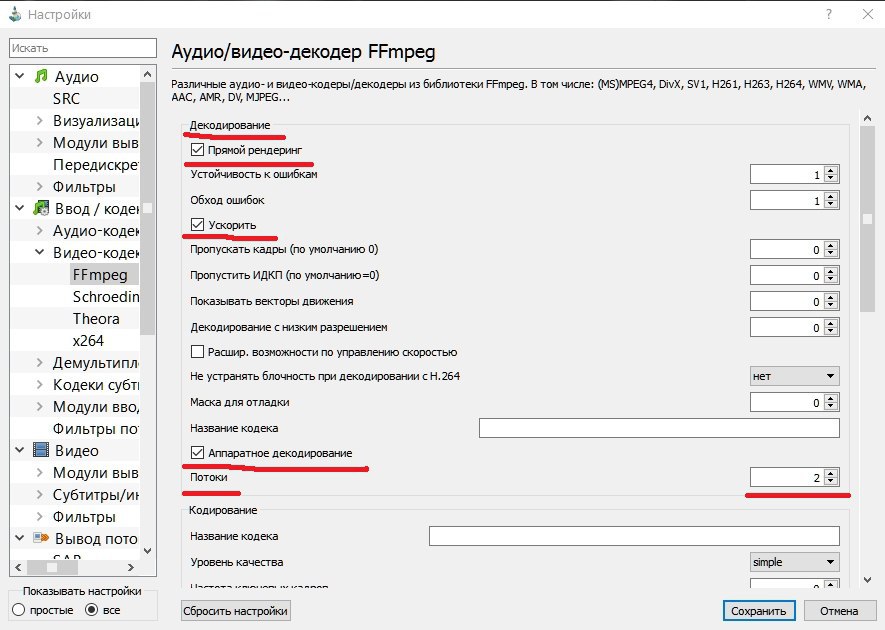This screenshot has width=885, height=630.
Task: Open the H.264 deblocking dropdown
Action: tap(794, 376)
